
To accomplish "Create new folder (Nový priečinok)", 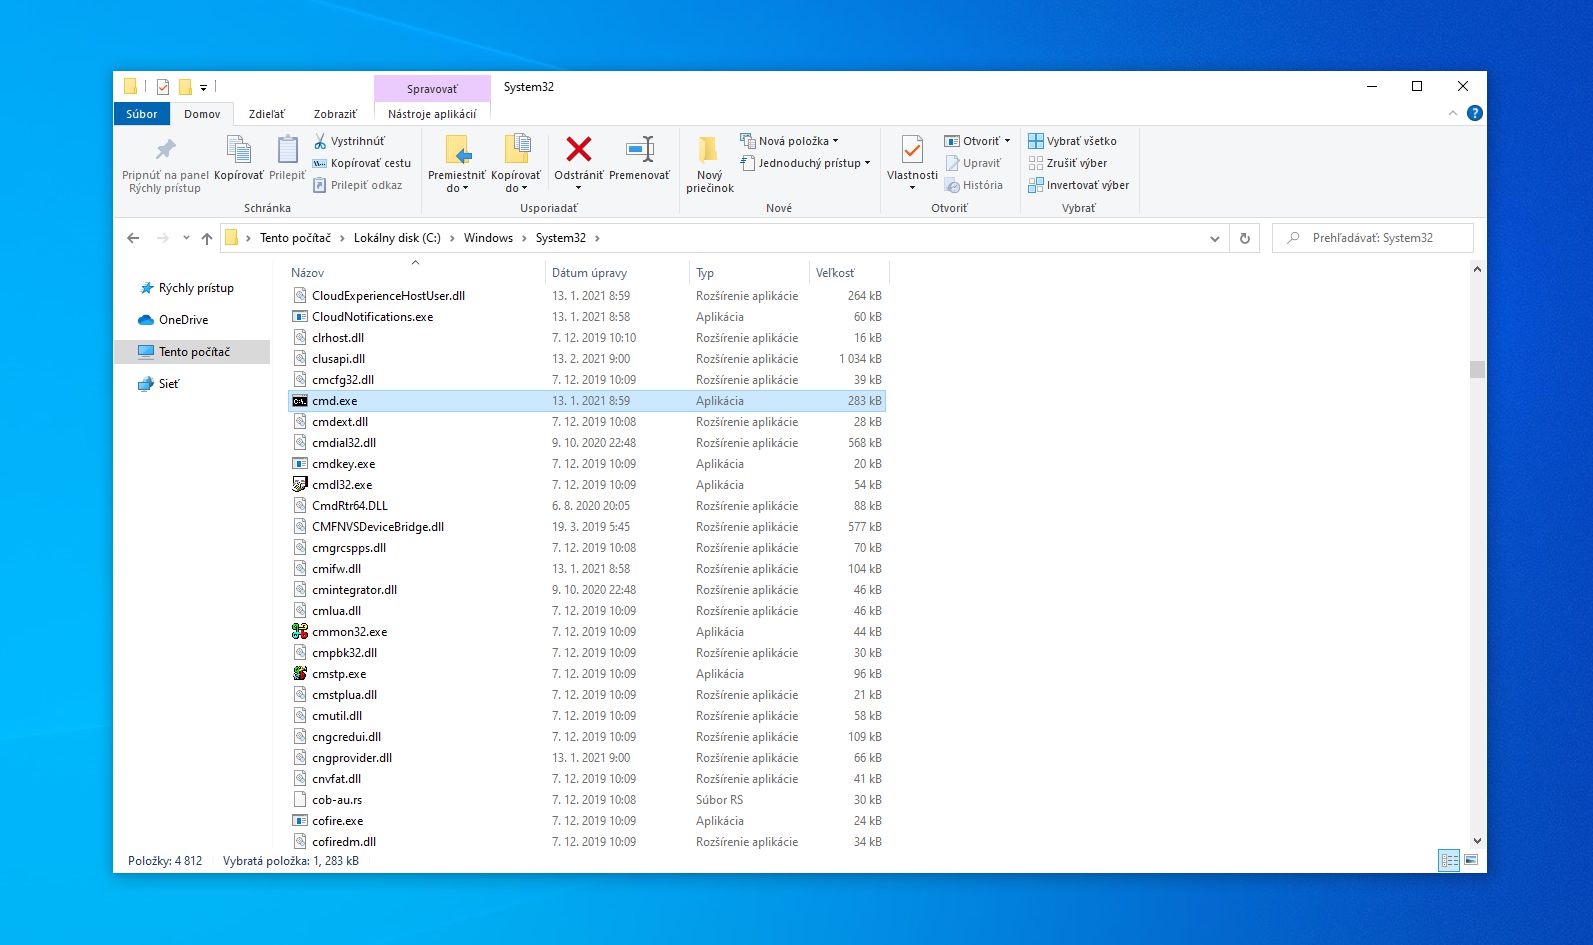I will [x=710, y=165].
